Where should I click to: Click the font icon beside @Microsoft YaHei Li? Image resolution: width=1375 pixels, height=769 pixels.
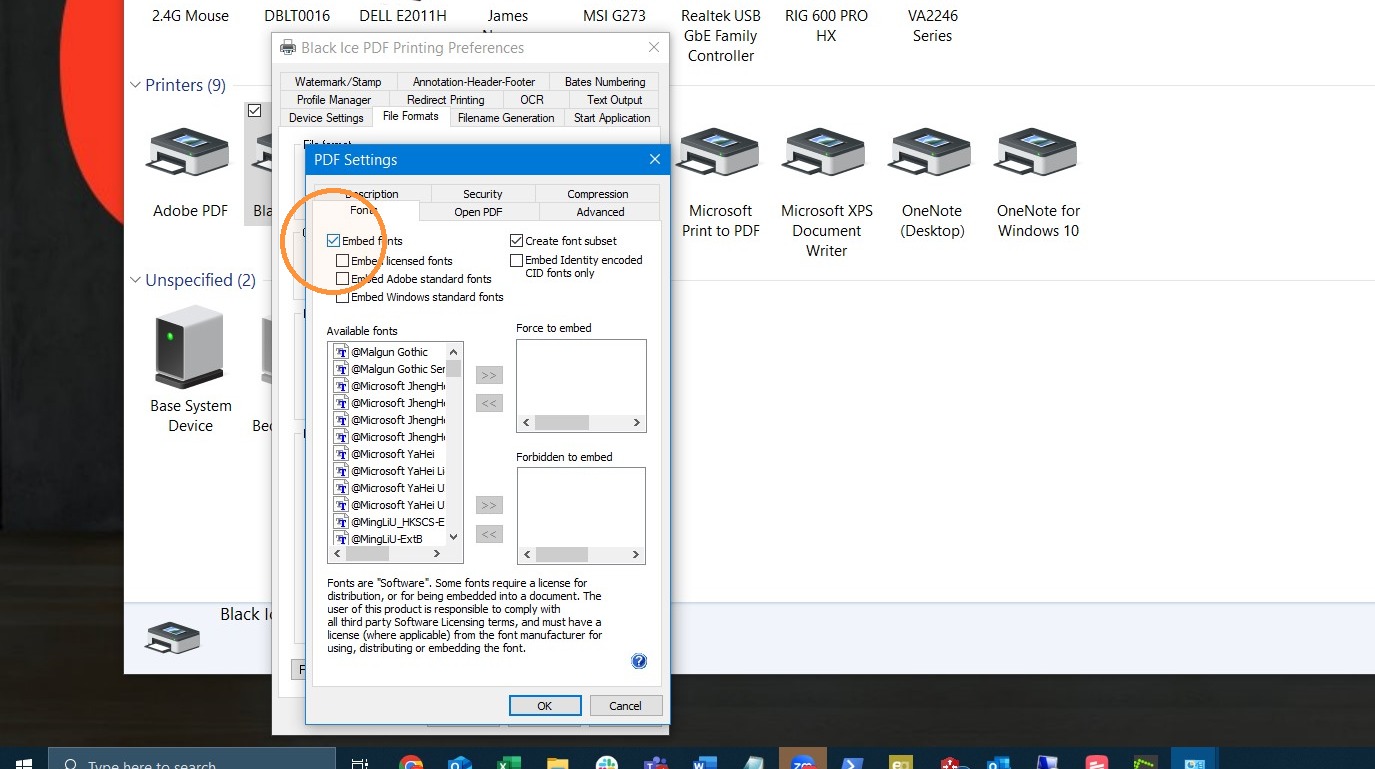coord(342,471)
